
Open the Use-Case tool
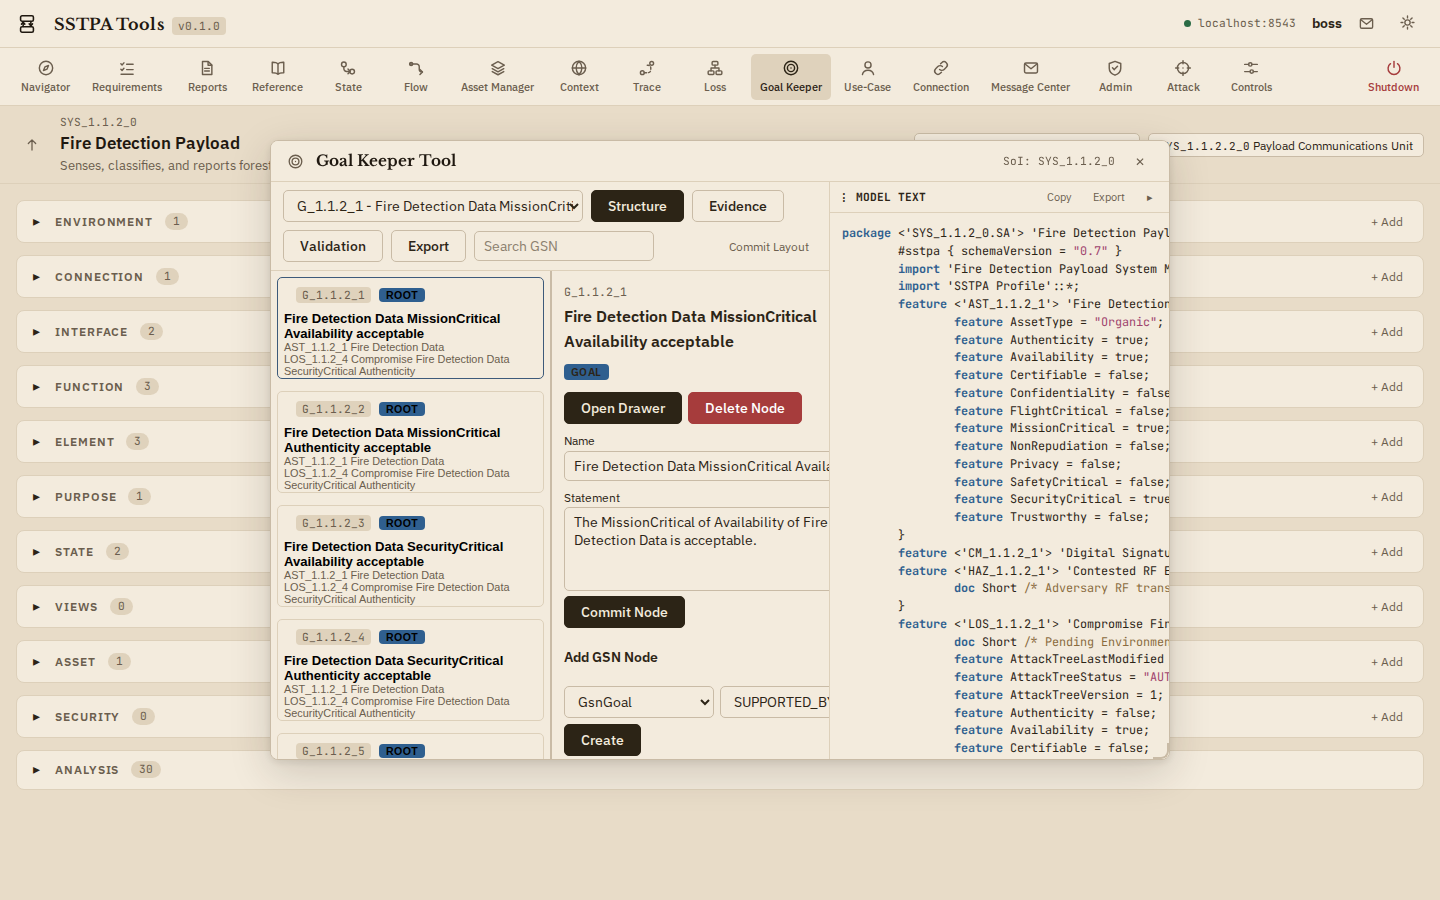pos(867,77)
